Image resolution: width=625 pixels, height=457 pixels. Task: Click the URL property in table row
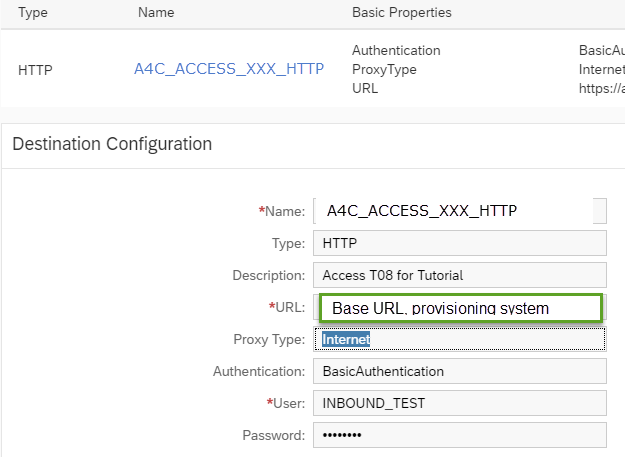[365, 88]
